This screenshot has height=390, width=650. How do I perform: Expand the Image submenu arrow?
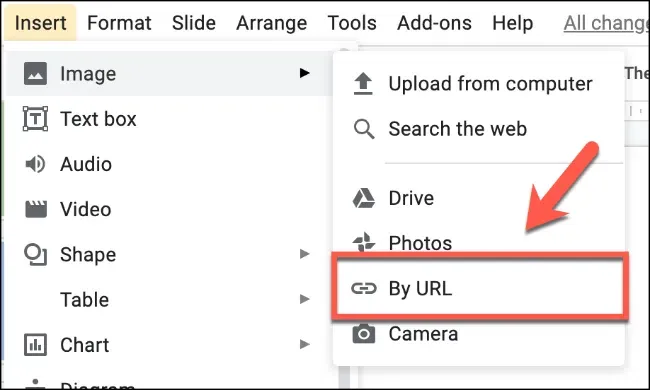coord(305,73)
